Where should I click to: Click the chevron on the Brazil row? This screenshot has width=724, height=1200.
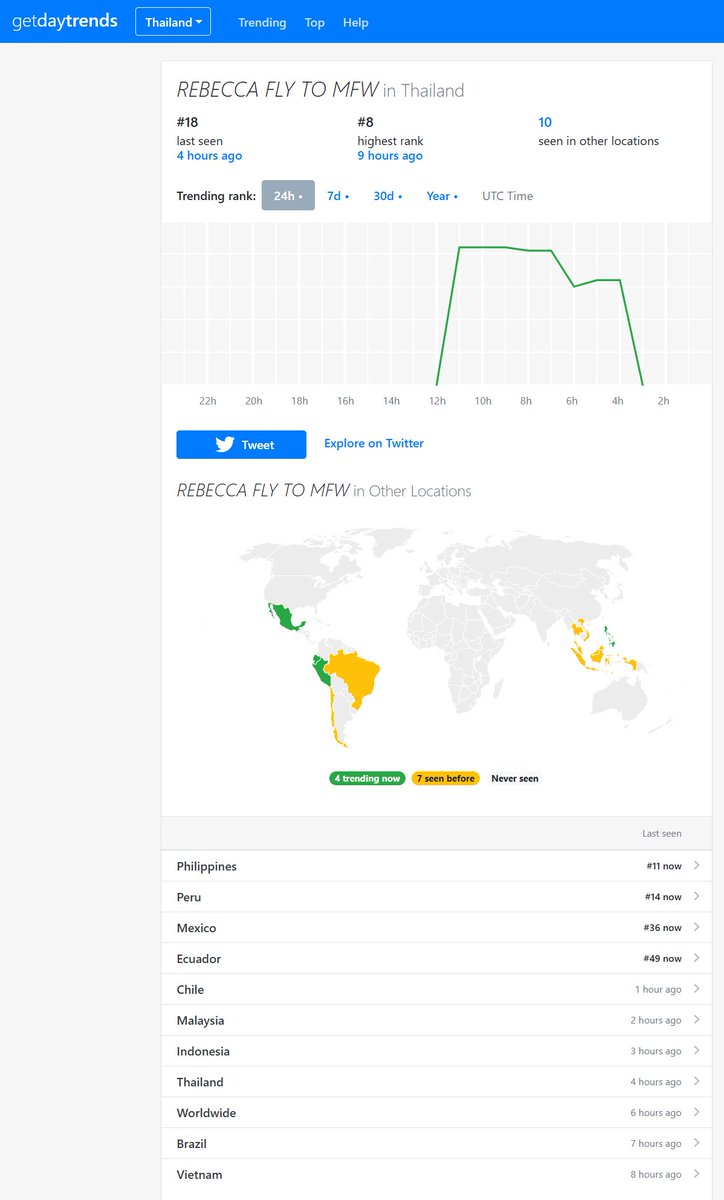pyautogui.click(x=696, y=1144)
